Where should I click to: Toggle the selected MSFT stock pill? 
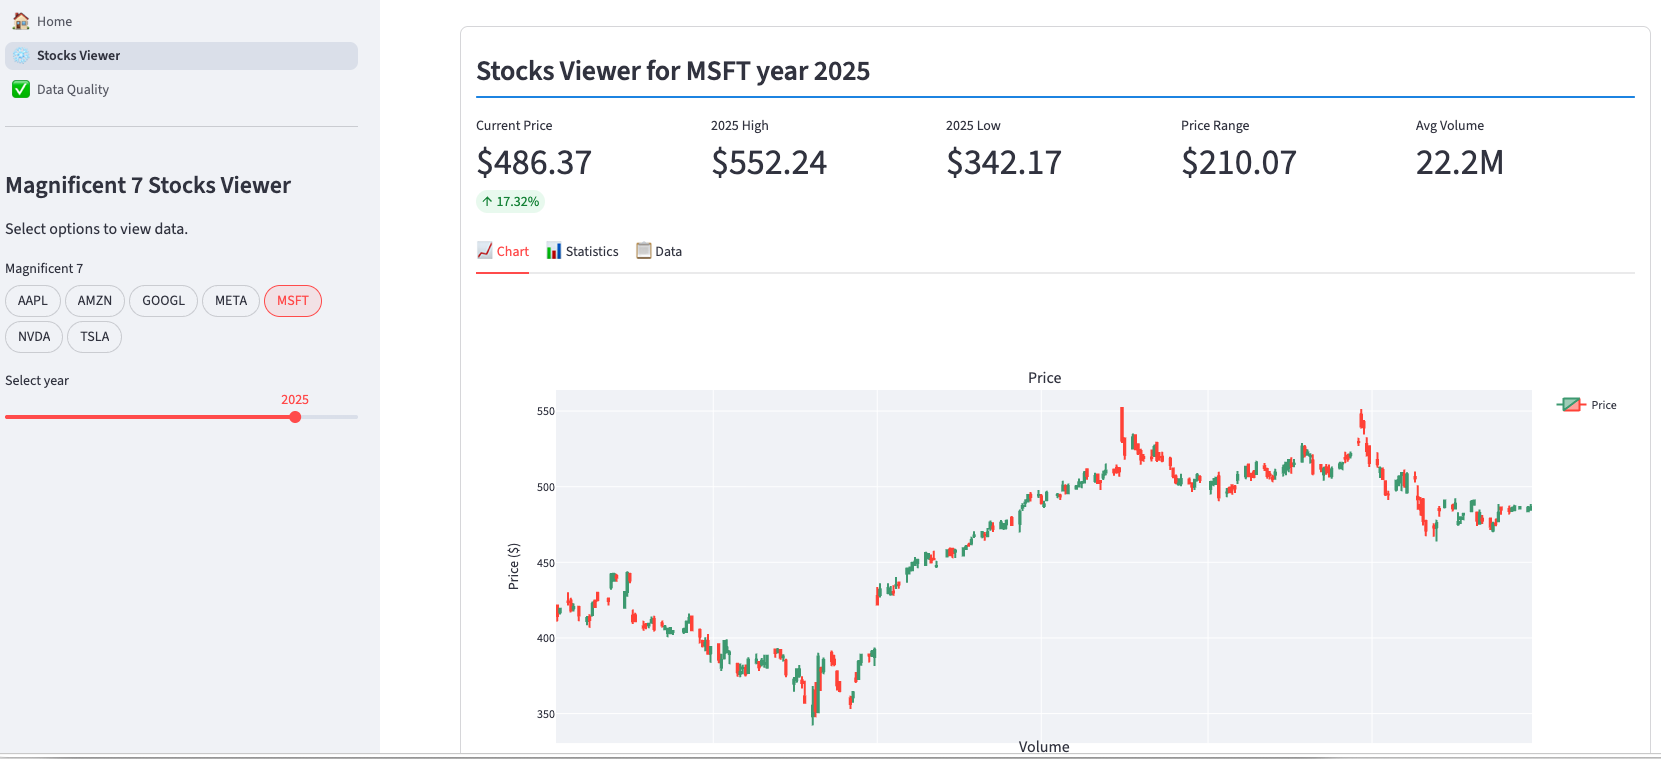(293, 301)
